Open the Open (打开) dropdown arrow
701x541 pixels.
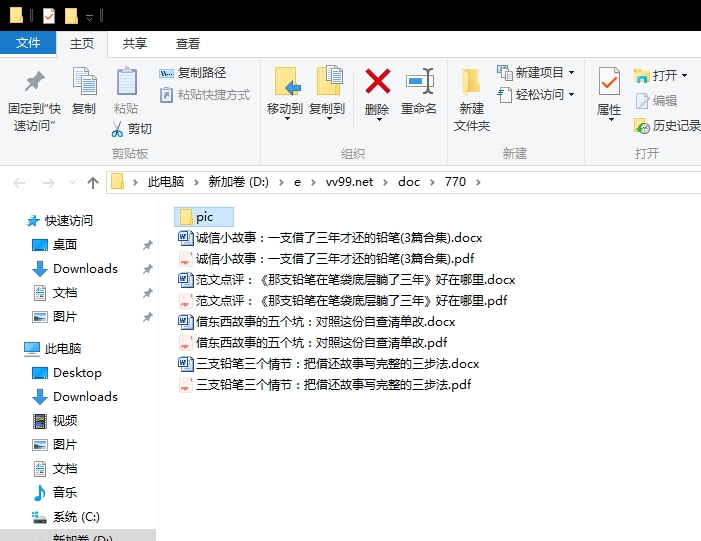[x=684, y=75]
